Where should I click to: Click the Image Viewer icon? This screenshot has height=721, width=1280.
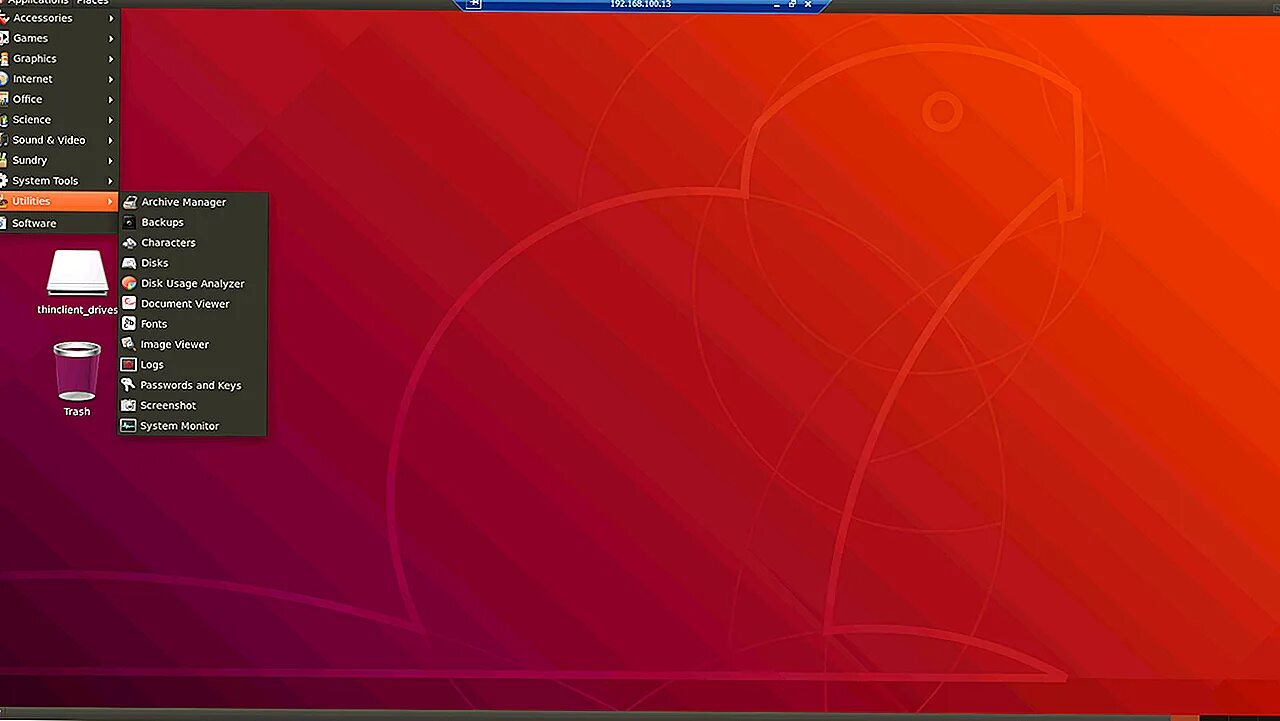pyautogui.click(x=129, y=344)
